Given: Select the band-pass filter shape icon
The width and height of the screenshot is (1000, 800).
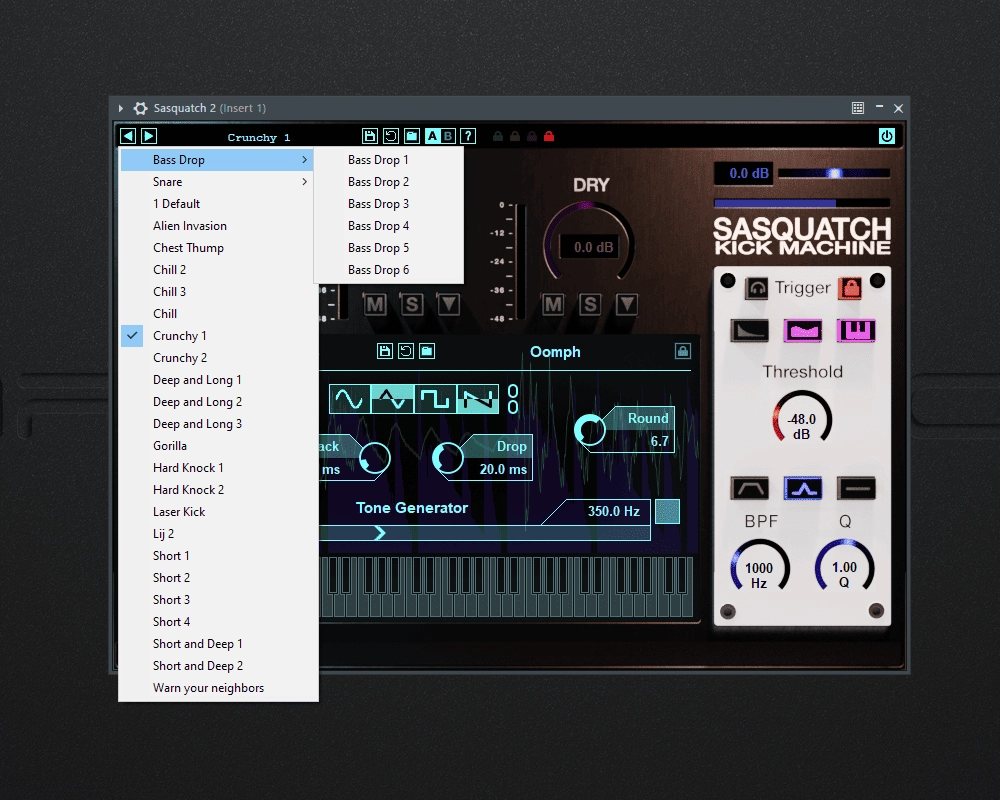Looking at the screenshot, I should 749,489.
